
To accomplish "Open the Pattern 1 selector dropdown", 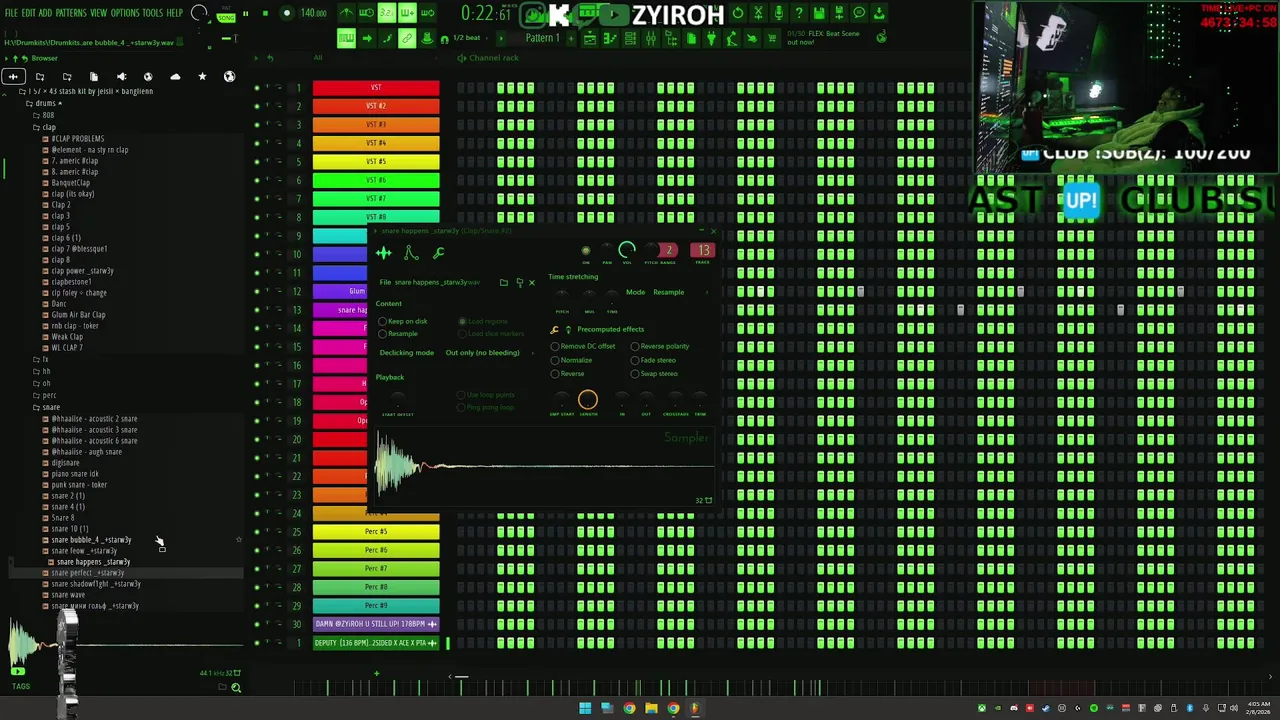I will 545,38.
